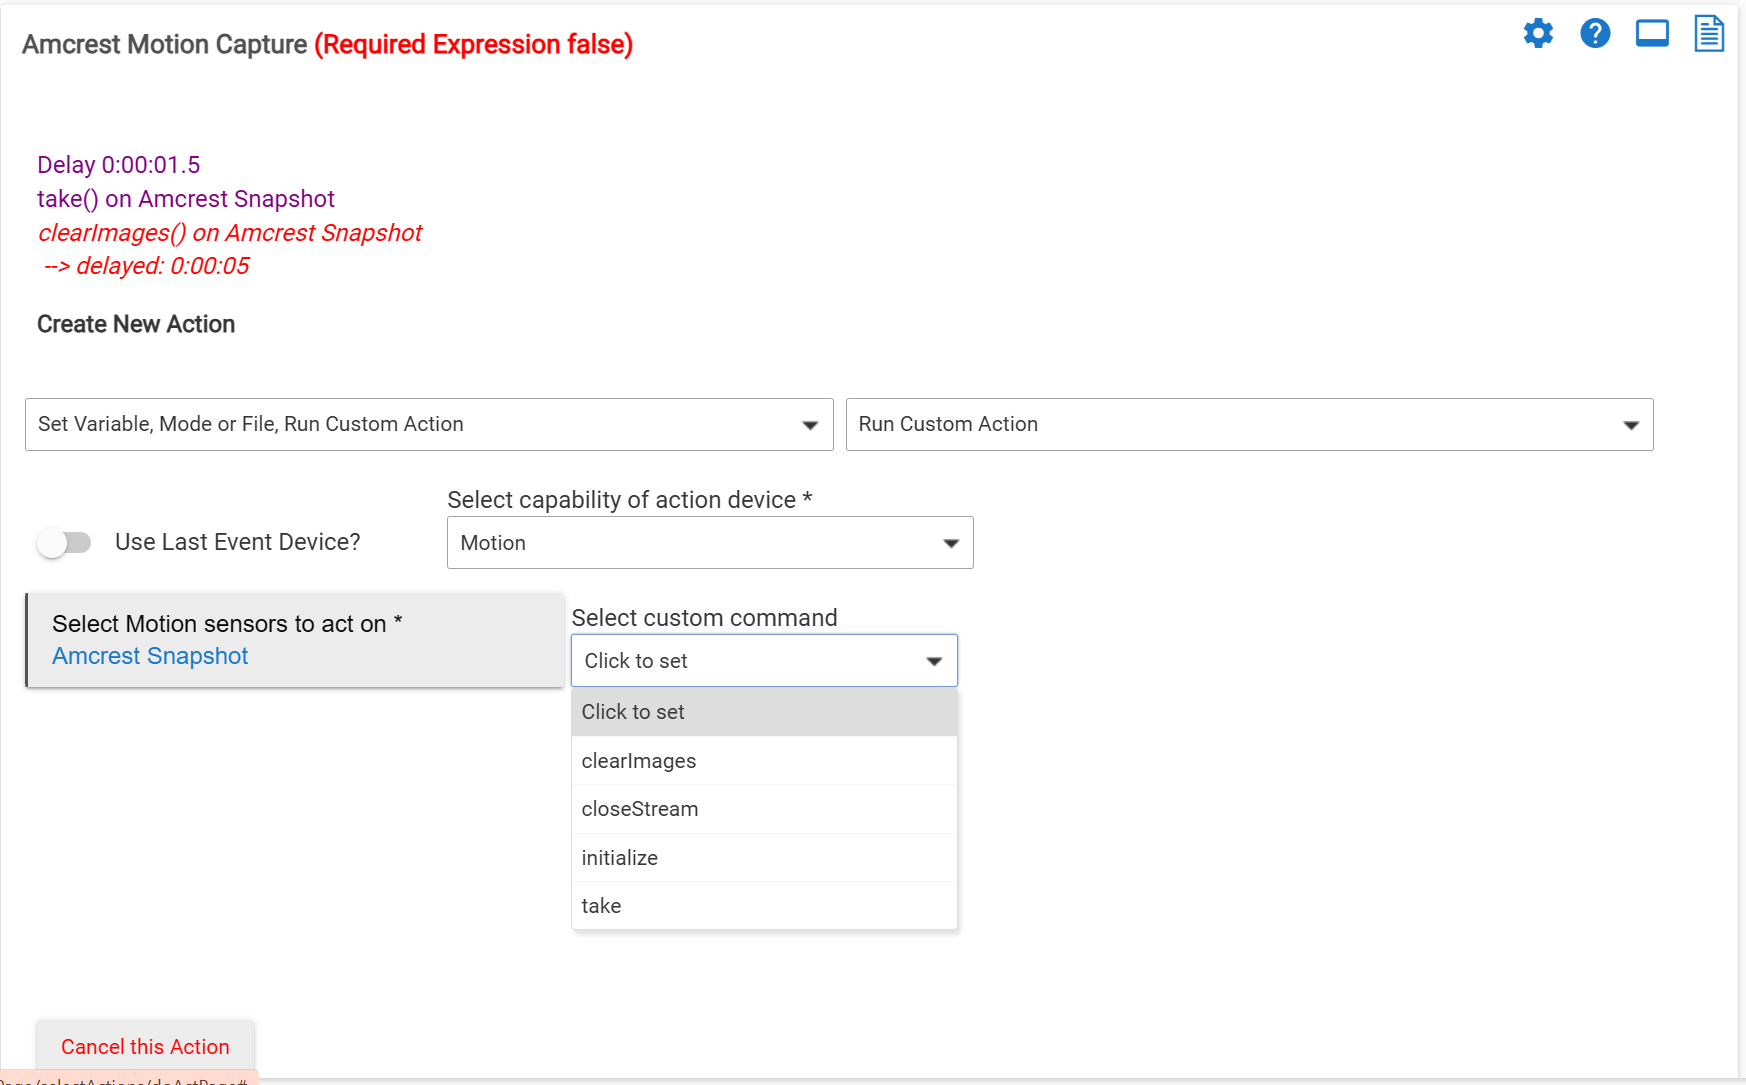Open the Run Custom Action dropdown

[1249, 424]
